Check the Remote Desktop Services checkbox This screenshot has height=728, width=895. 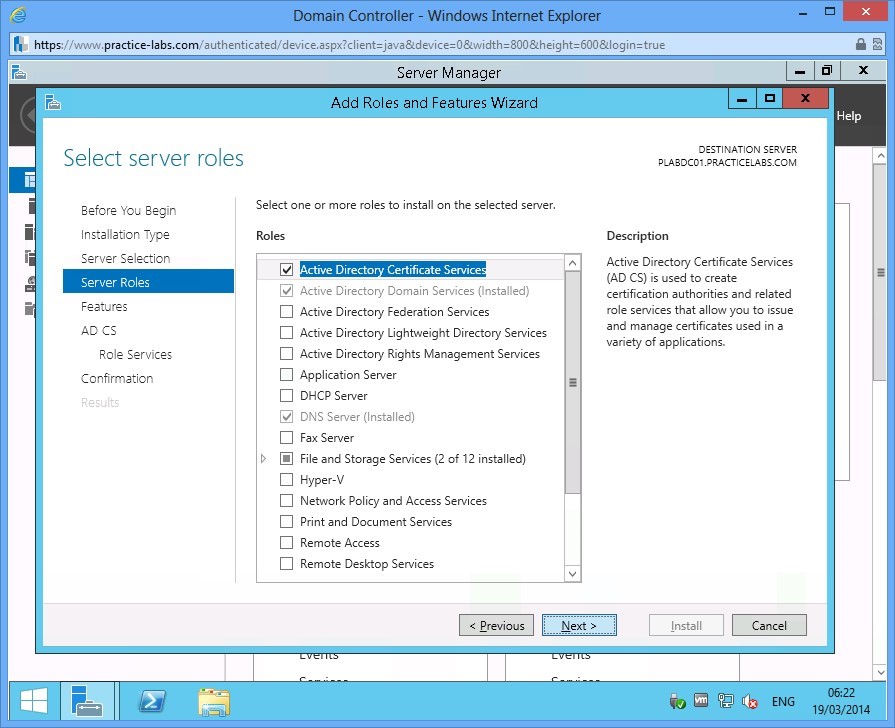point(285,563)
